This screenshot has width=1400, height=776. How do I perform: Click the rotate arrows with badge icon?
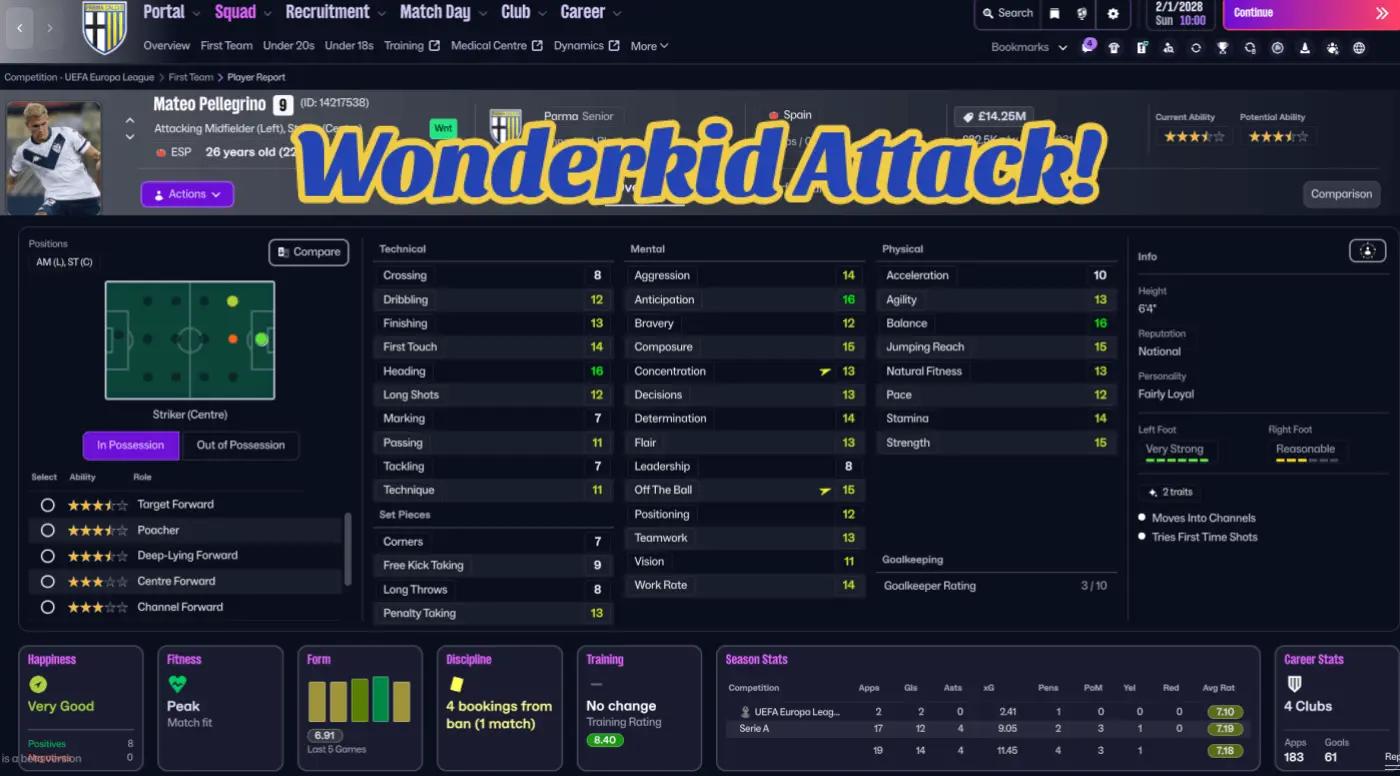click(x=1250, y=48)
